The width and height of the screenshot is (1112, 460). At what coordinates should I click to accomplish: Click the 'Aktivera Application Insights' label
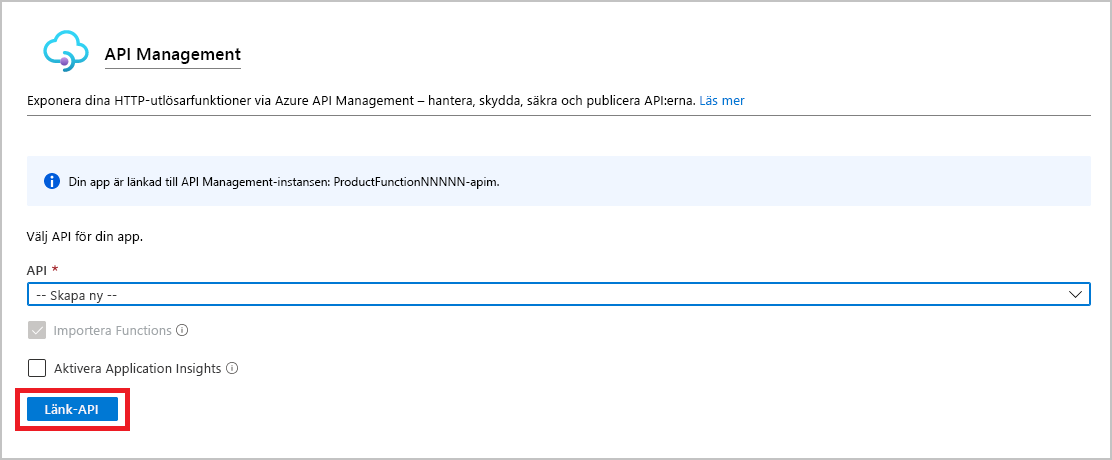(138, 369)
